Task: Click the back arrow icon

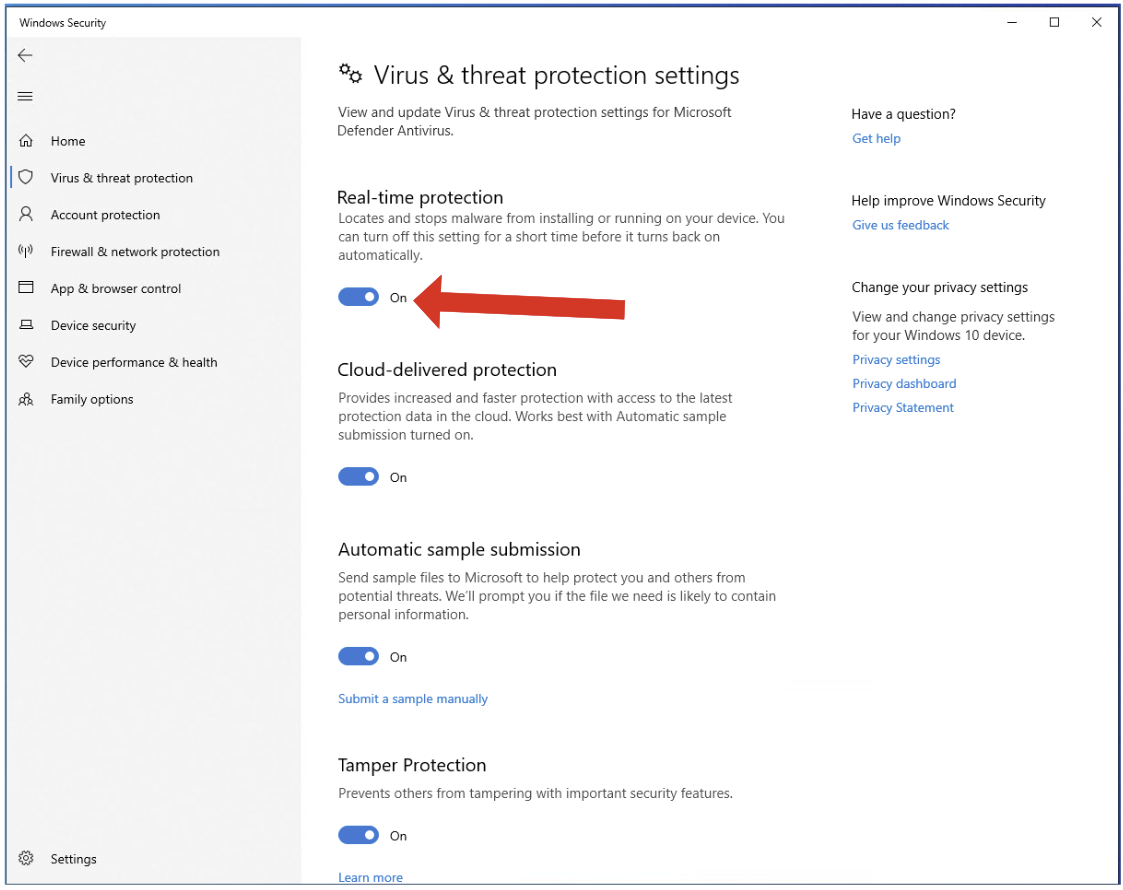Action: [x=25, y=56]
